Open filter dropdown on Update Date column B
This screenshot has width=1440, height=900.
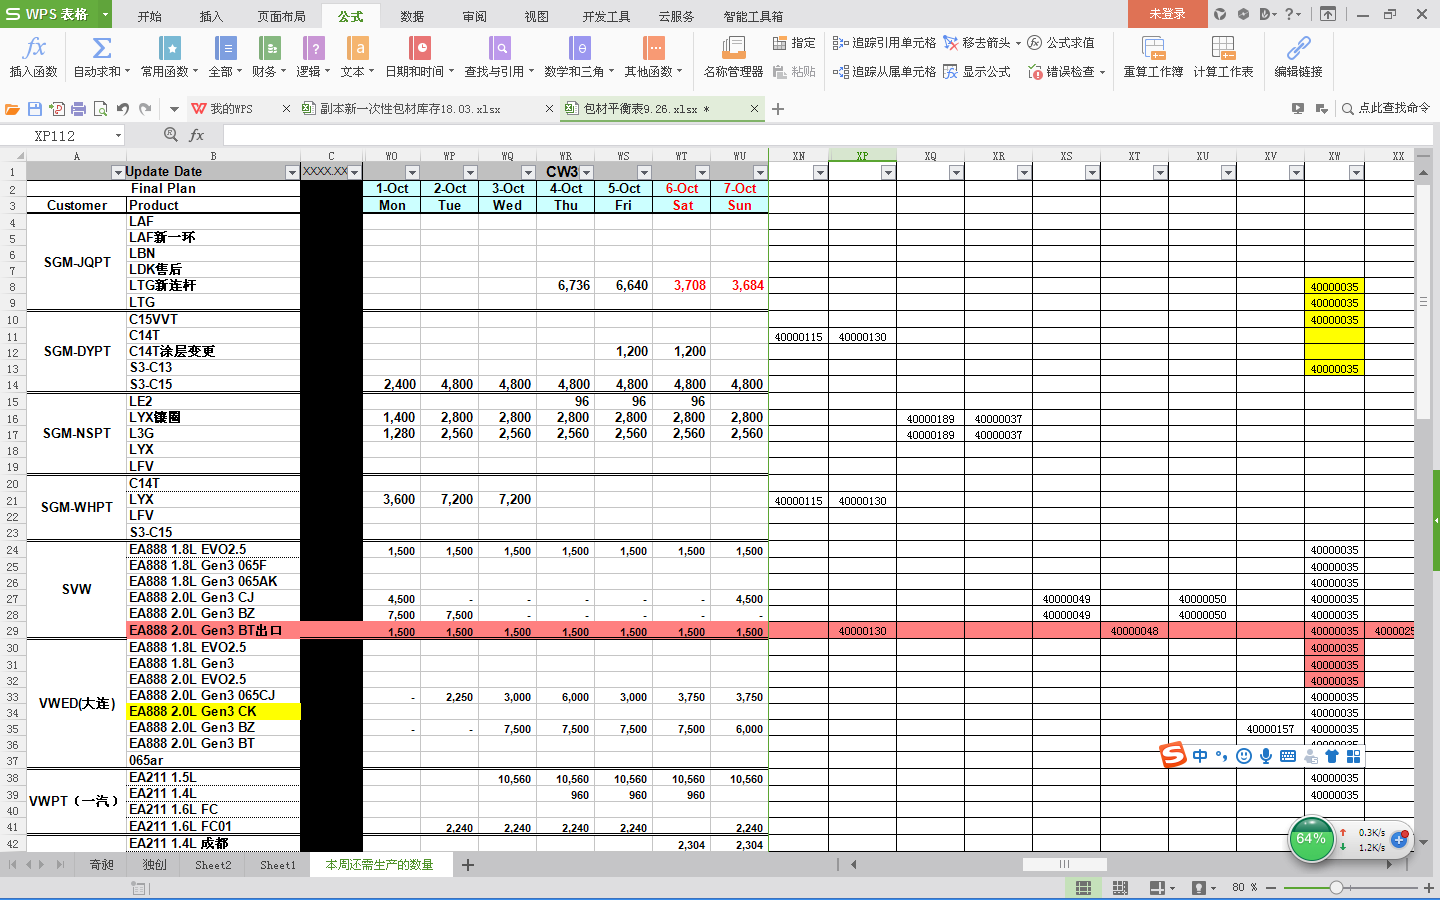tap(292, 173)
